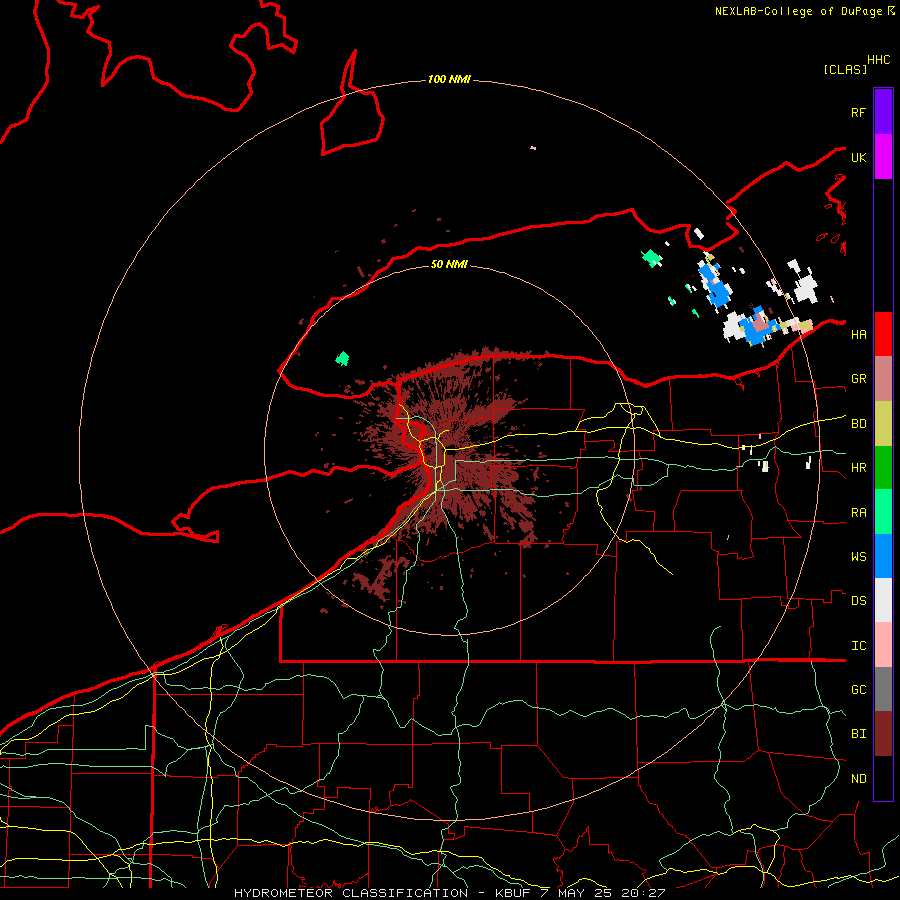Click the green rain echo near northeast shoreline
Viewport: 900px width, 900px height.
click(651, 258)
